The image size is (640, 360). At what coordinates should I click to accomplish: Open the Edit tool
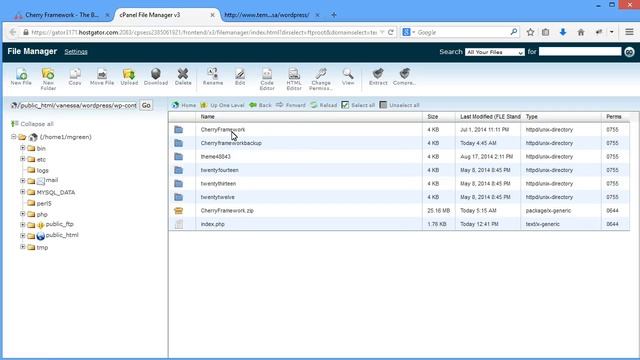pyautogui.click(x=240, y=76)
